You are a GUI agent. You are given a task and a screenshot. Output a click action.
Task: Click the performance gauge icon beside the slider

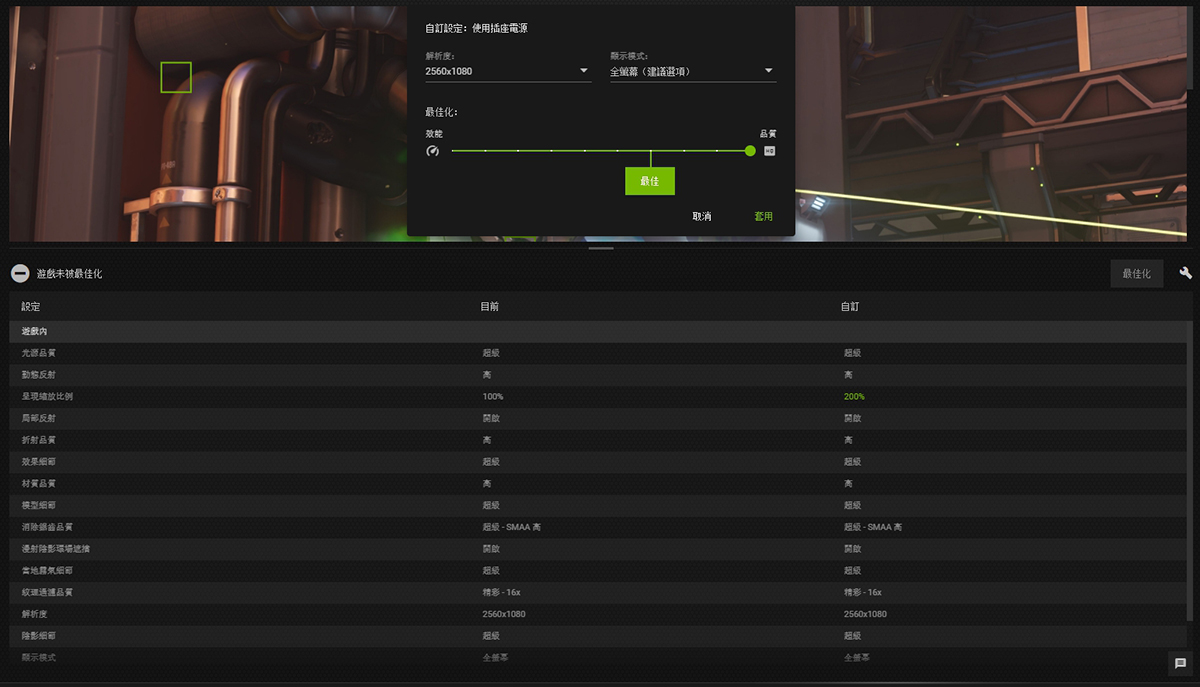click(432, 151)
